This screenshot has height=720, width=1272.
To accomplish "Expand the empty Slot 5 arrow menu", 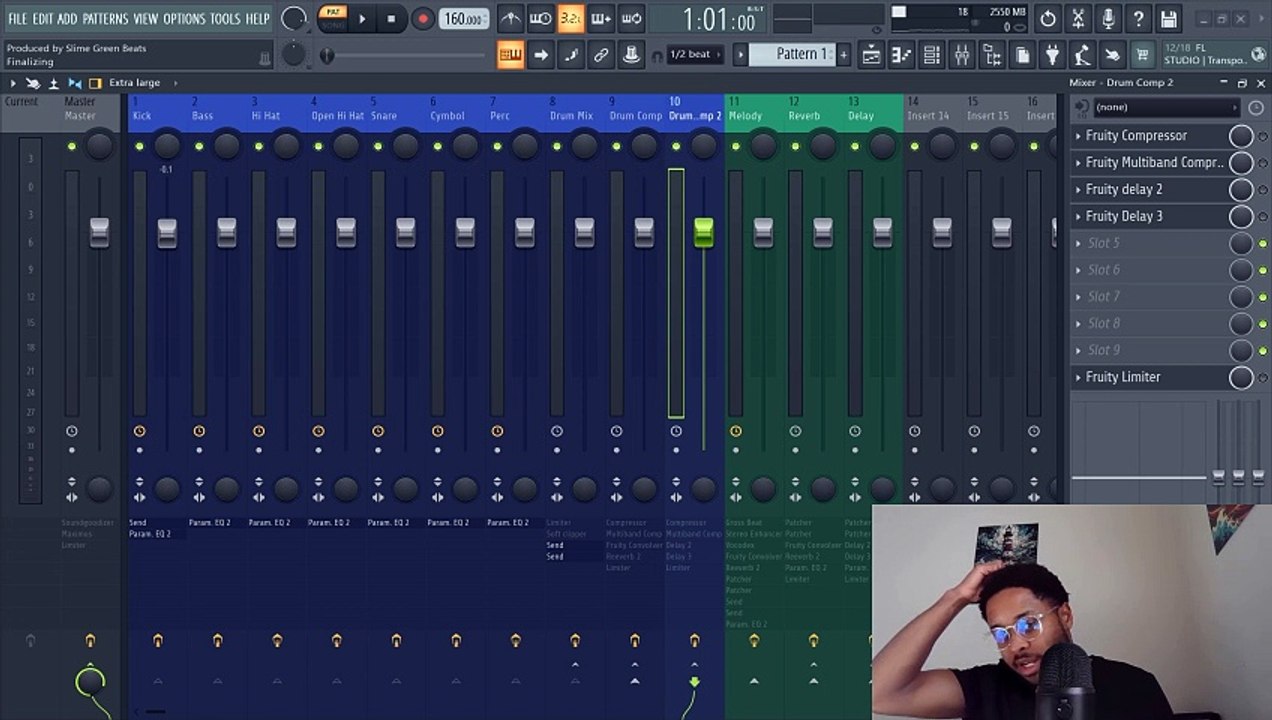I will point(1079,244).
